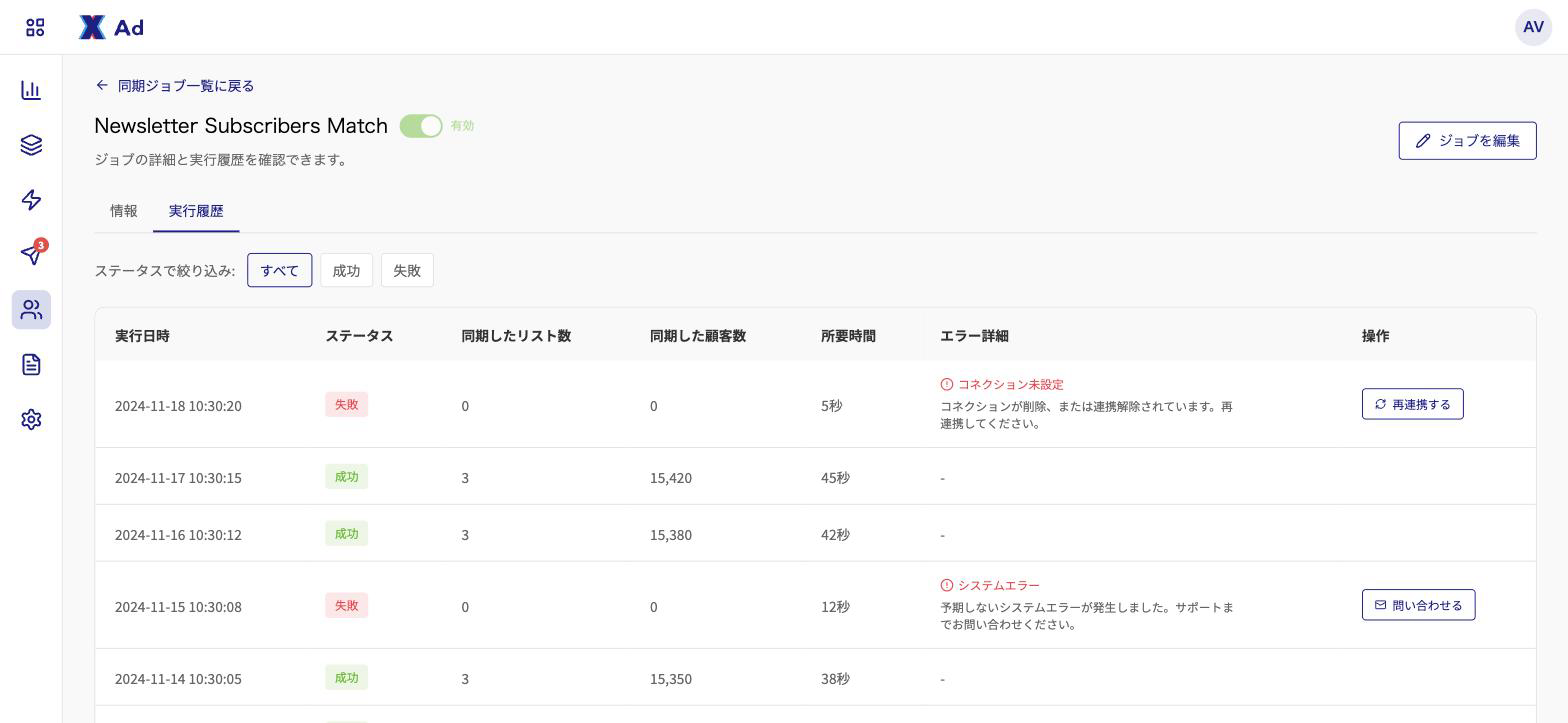Click the X Ad logo
Viewport: 1568px width, 723px height.
(111, 27)
